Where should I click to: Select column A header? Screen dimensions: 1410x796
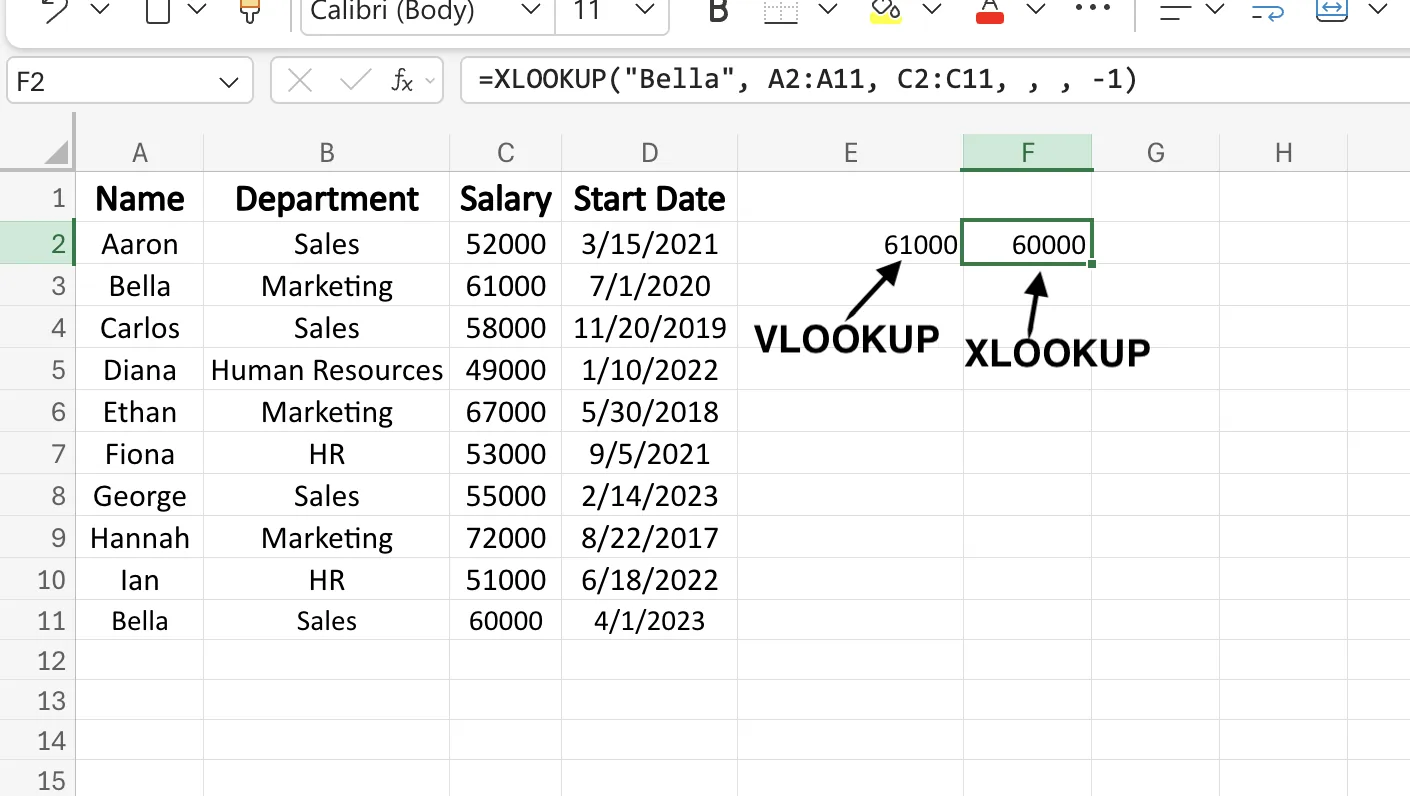pos(140,153)
